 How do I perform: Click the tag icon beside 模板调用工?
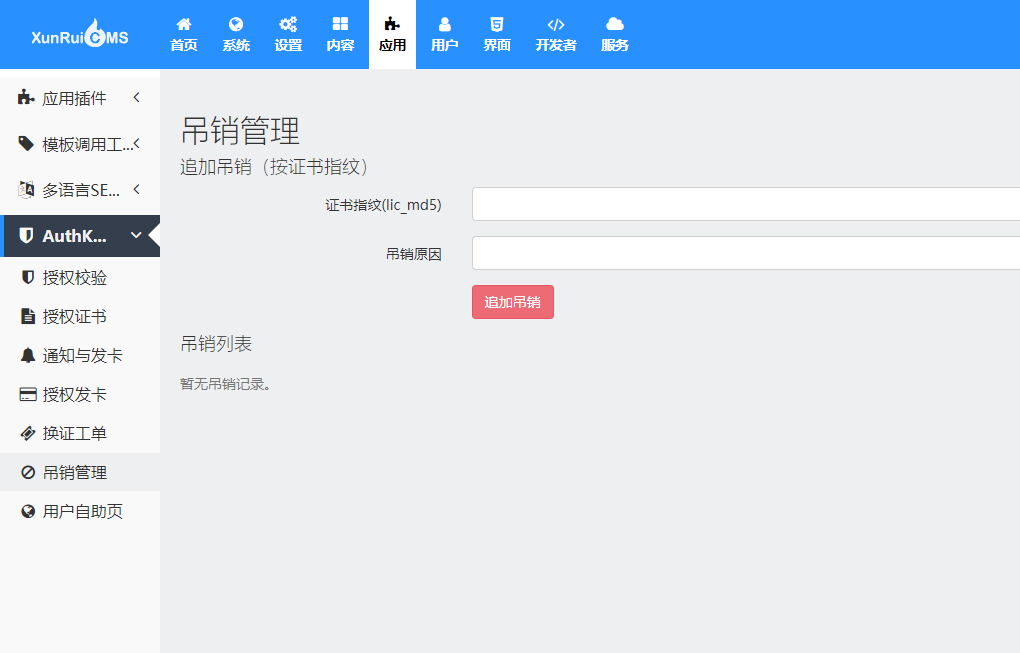(x=25, y=144)
